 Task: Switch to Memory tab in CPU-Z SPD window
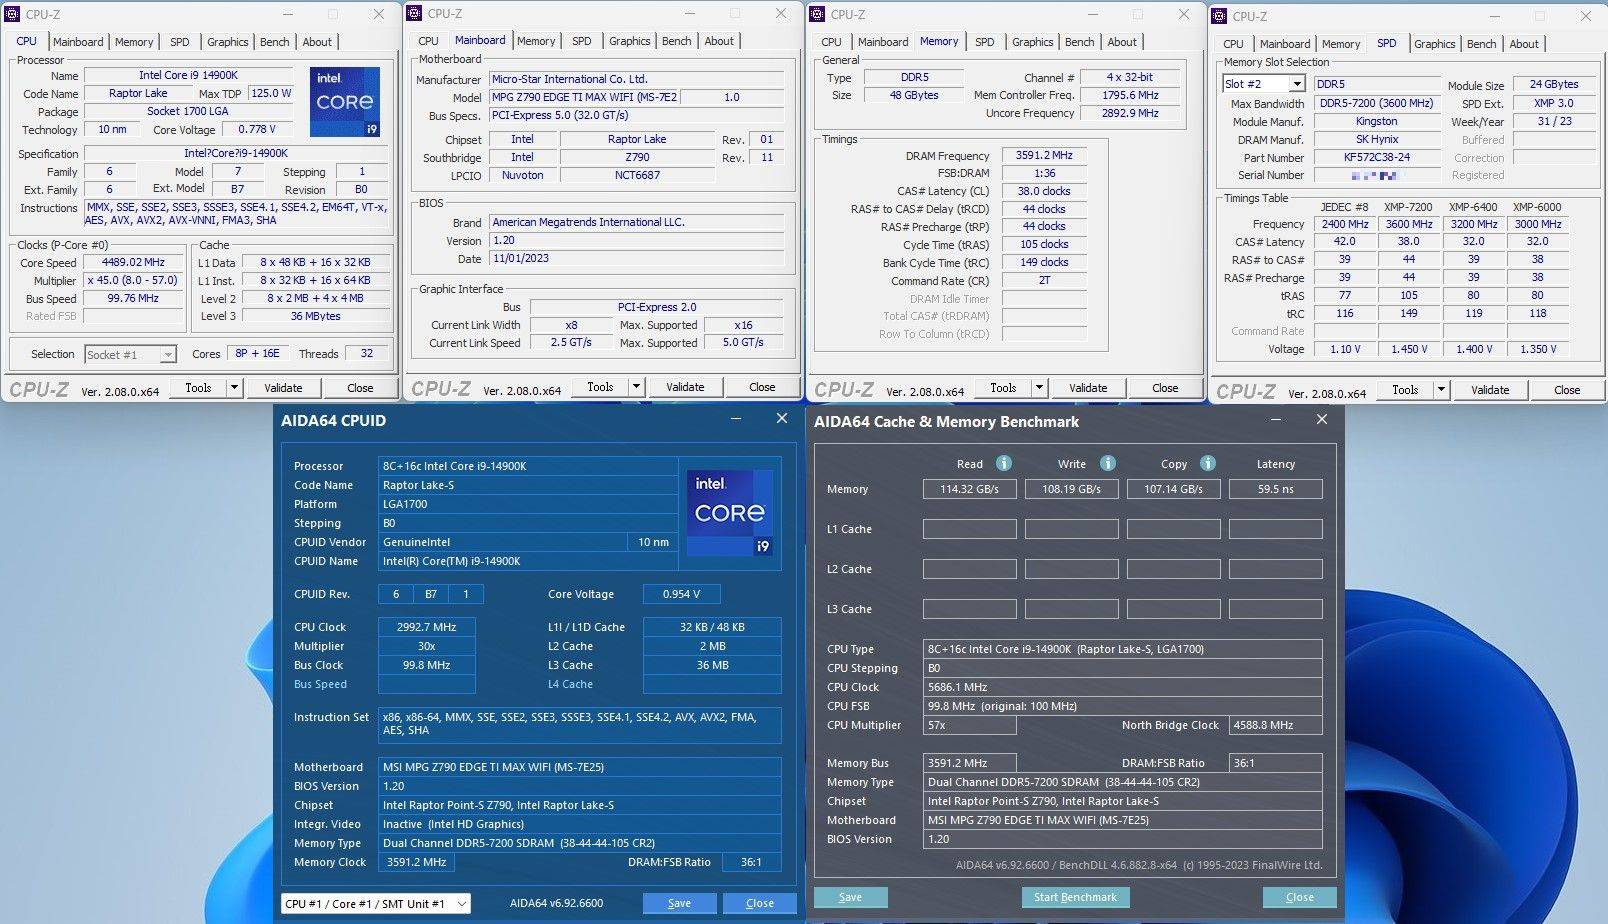point(1340,44)
